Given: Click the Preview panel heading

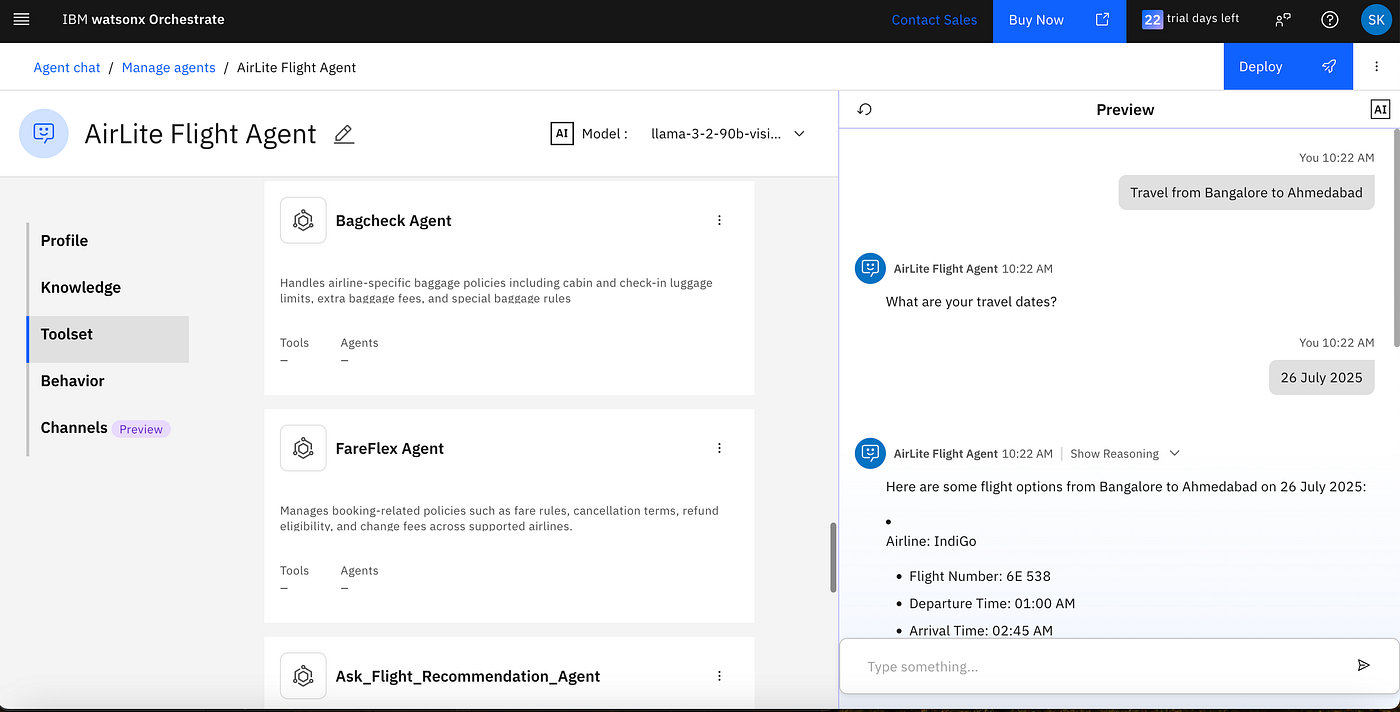Looking at the screenshot, I should 1125,109.
